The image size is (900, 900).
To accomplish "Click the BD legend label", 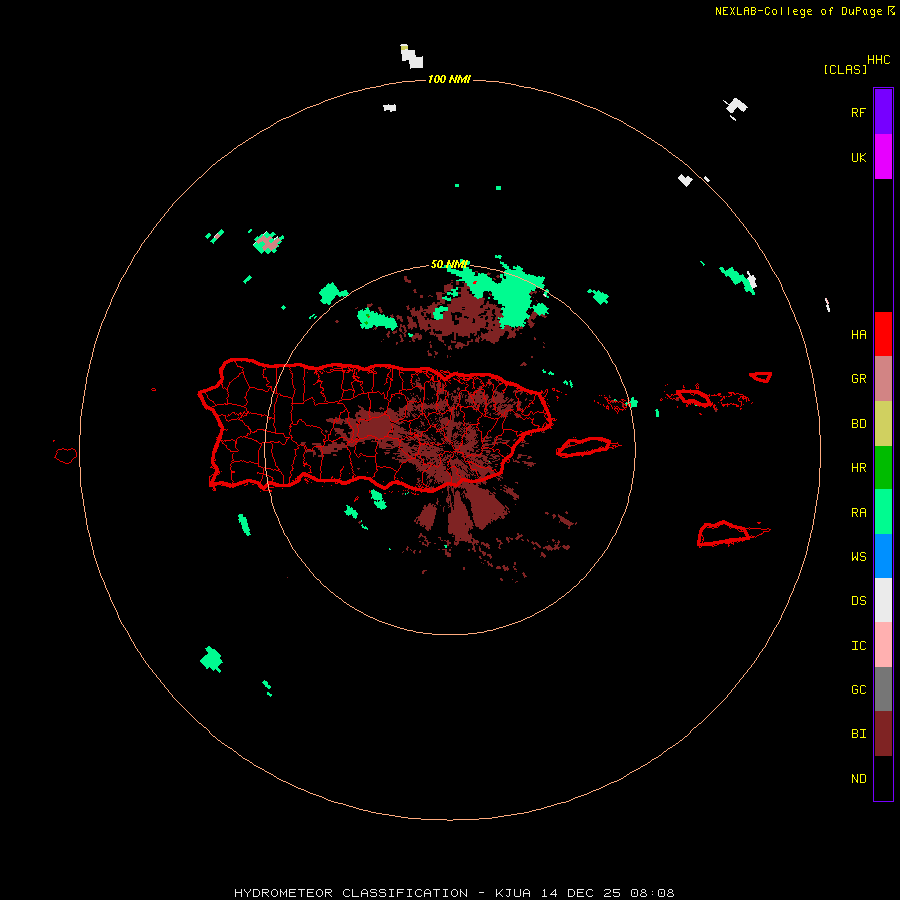I will (x=858, y=424).
